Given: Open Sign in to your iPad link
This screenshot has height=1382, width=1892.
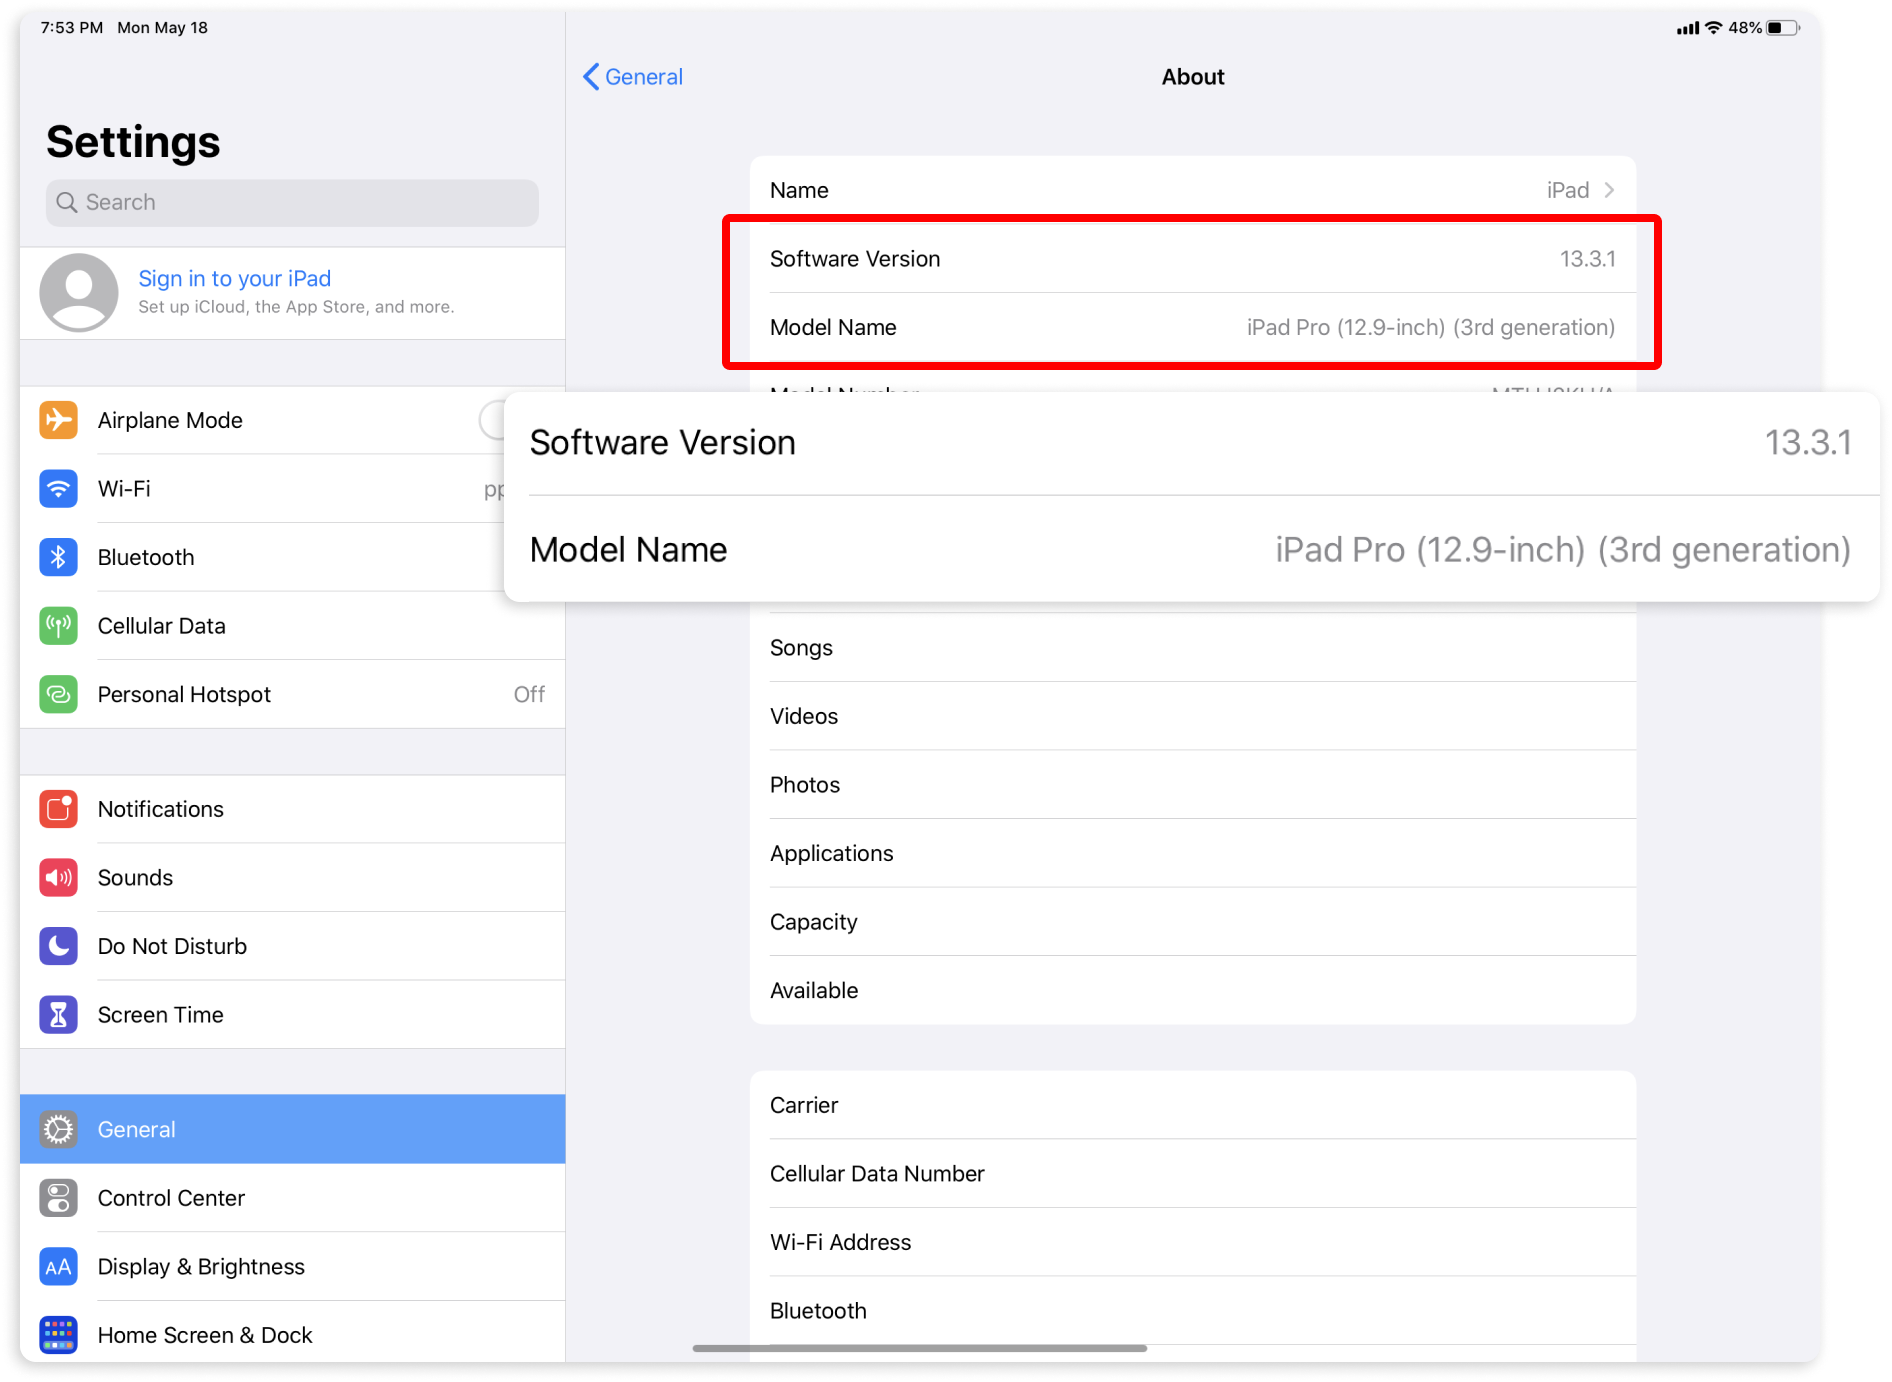Looking at the screenshot, I should tap(235, 278).
